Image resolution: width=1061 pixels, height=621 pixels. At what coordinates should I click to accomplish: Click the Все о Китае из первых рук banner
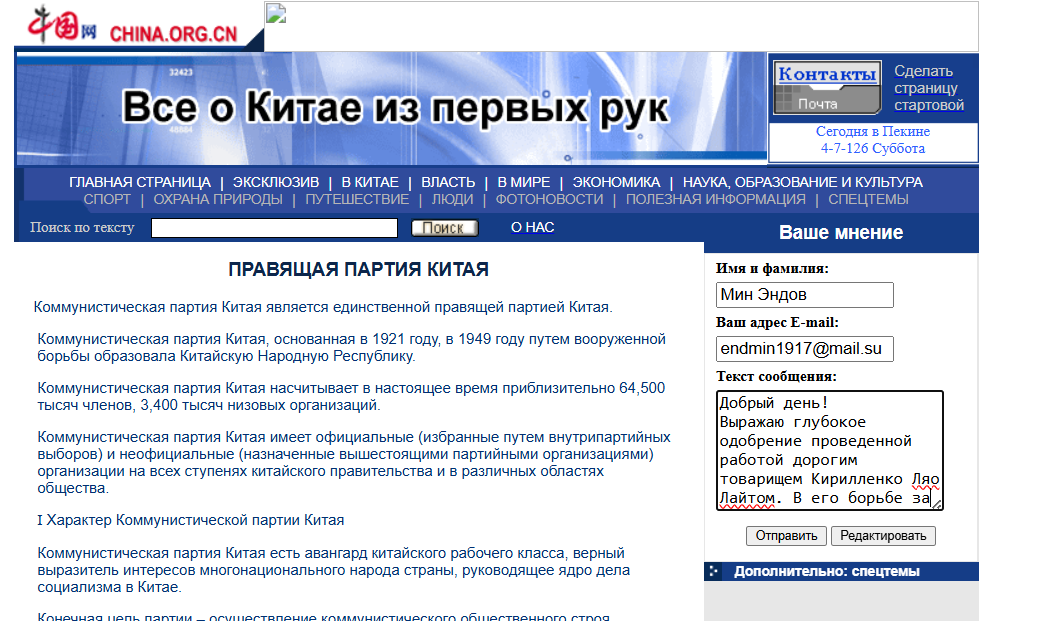(x=392, y=108)
